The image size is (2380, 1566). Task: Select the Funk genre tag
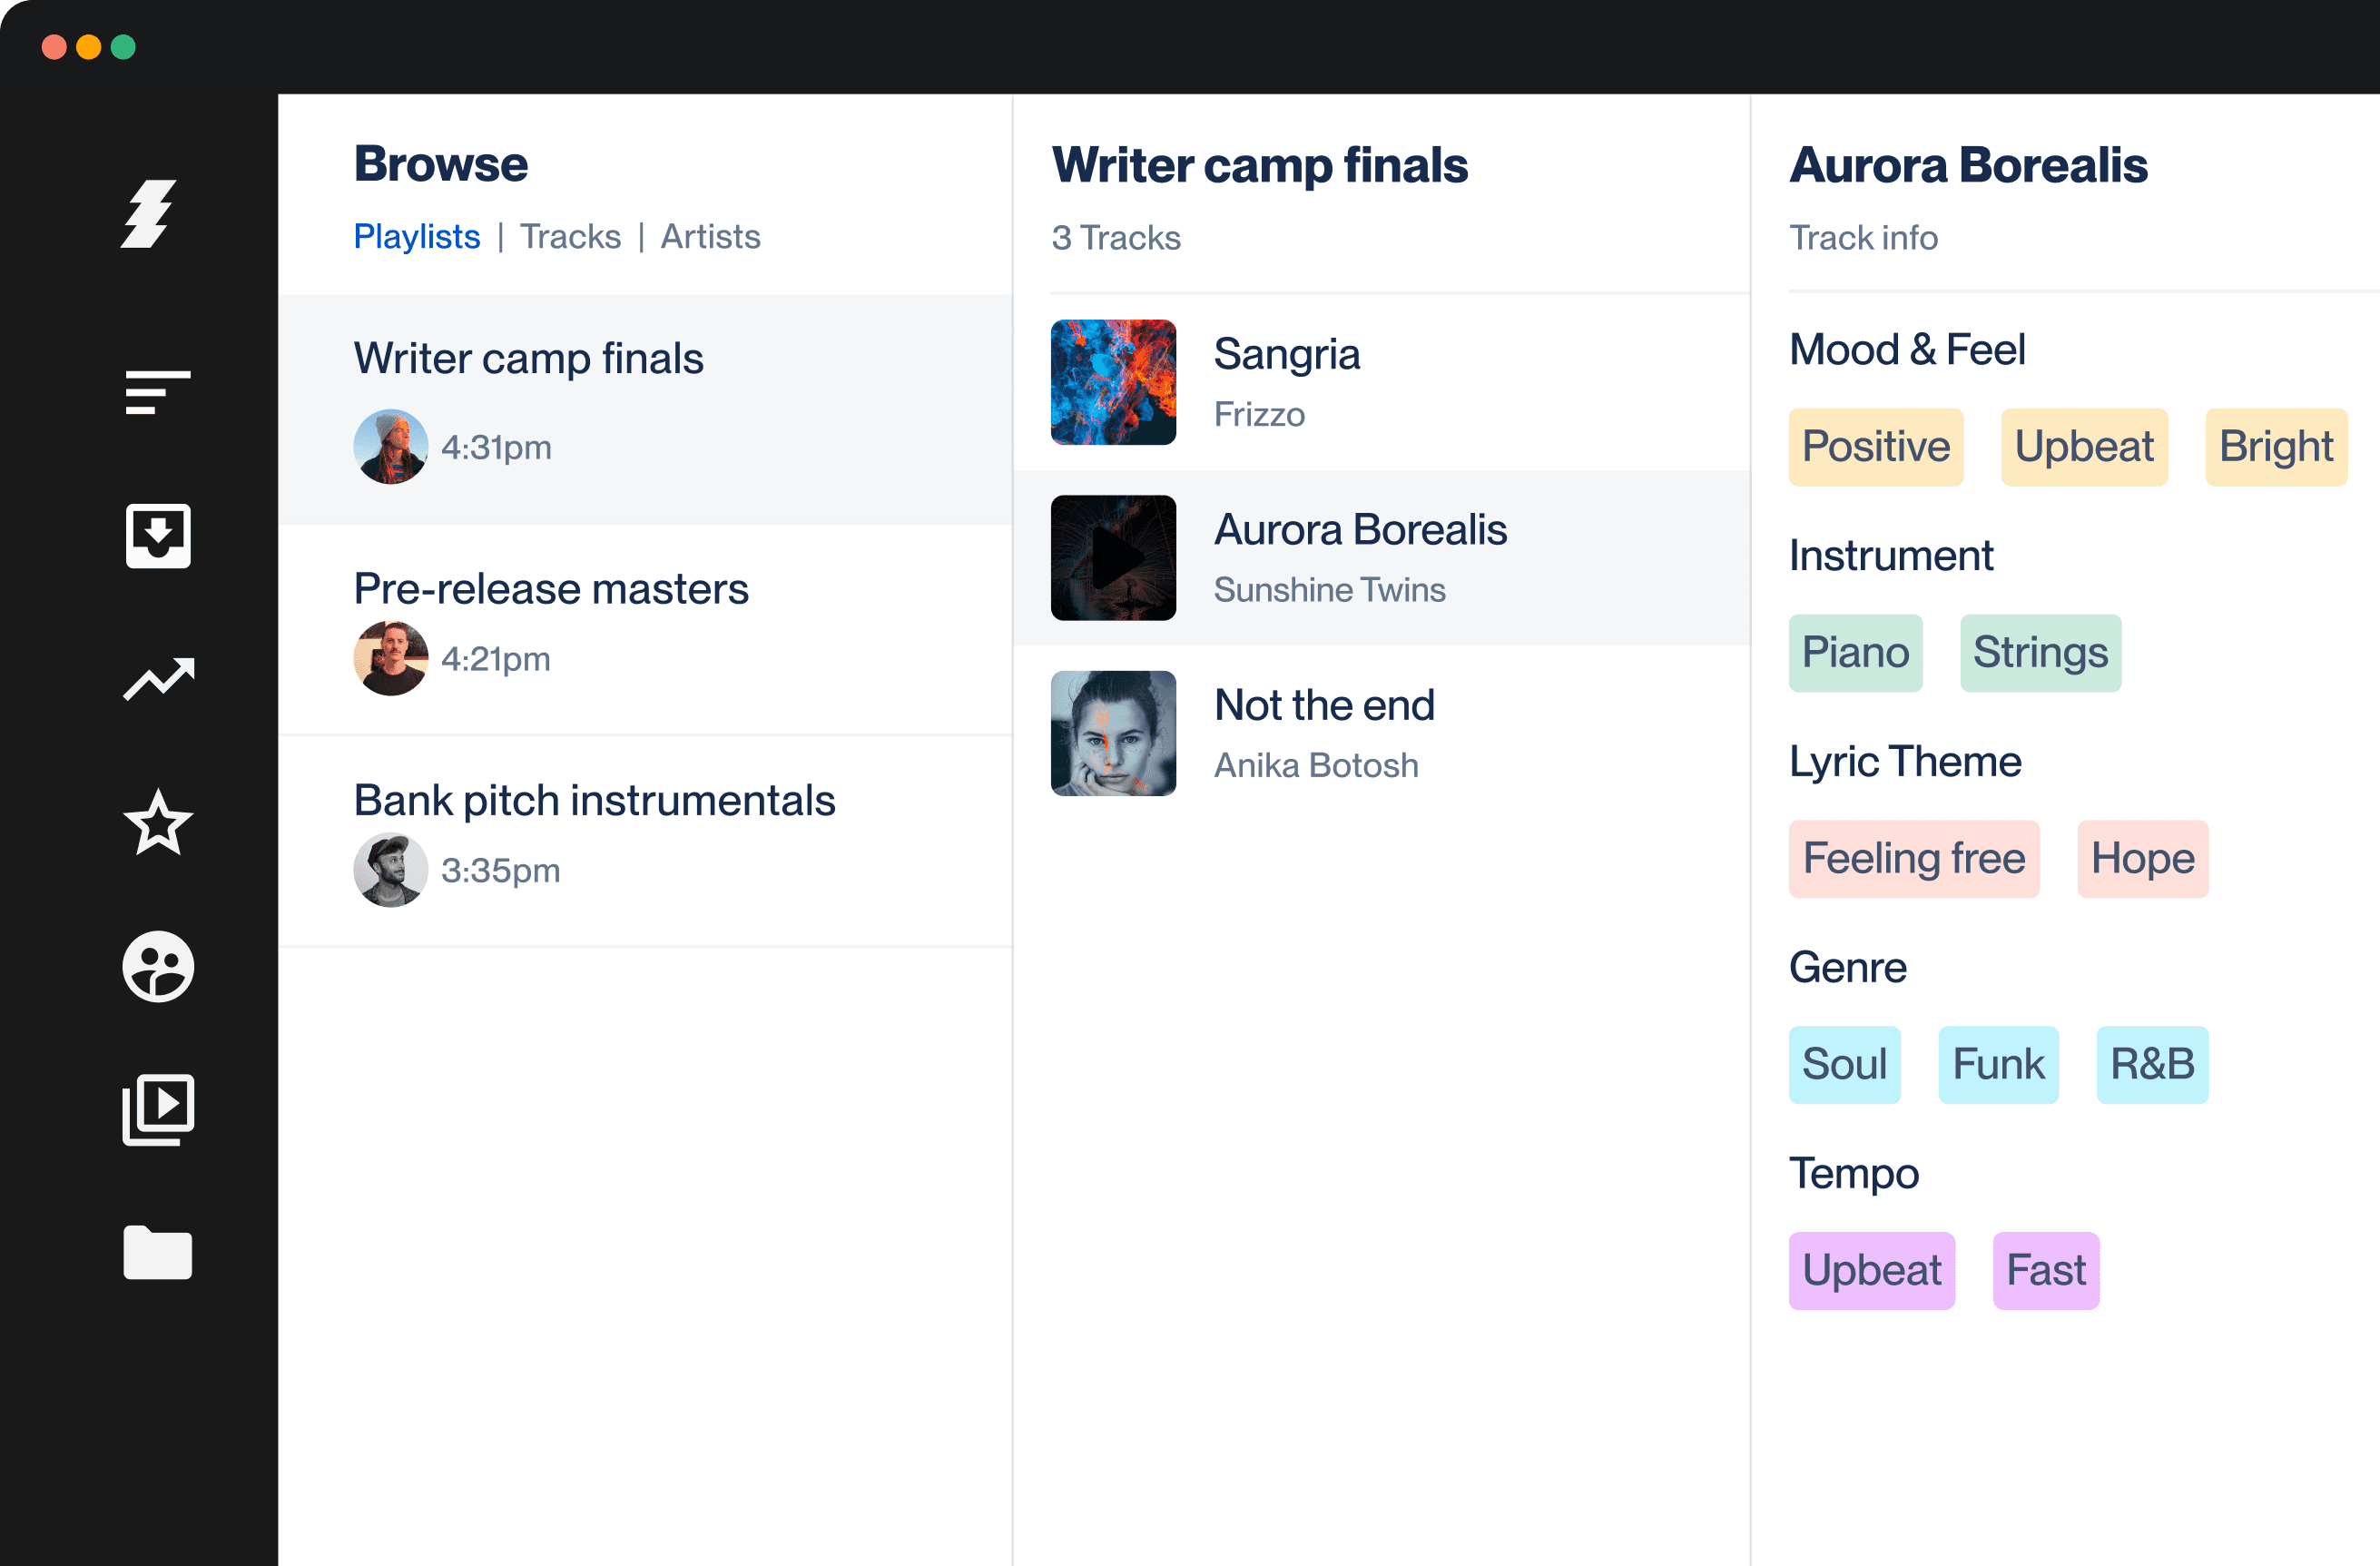tap(1998, 1065)
